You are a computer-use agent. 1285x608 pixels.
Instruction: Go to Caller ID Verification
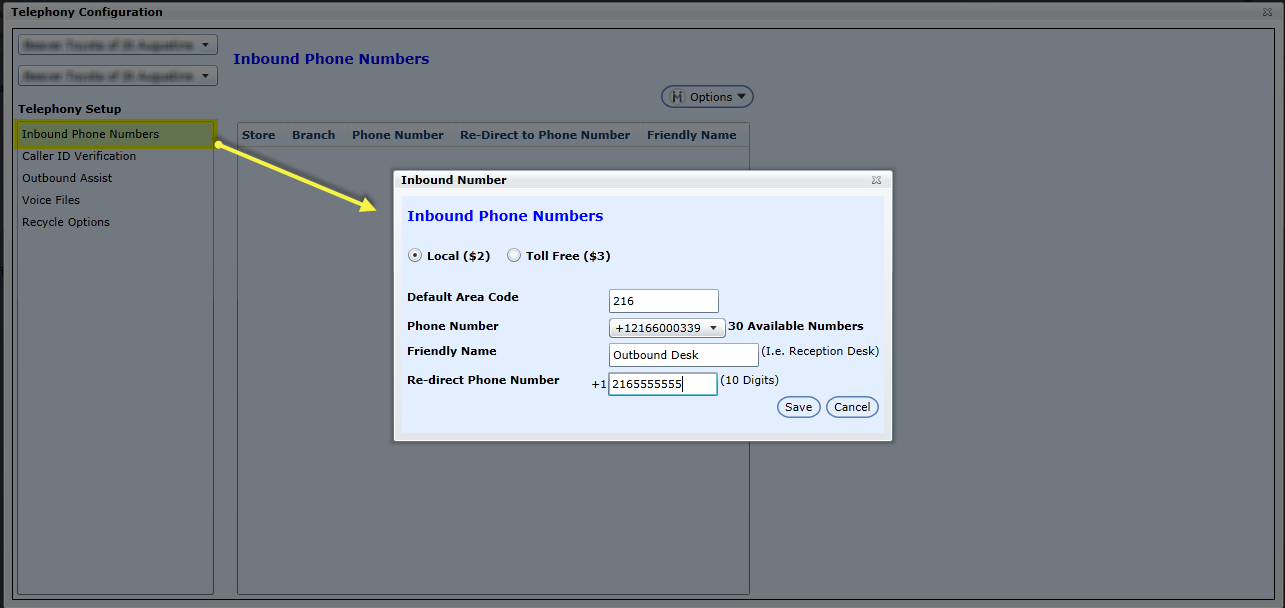(79, 156)
